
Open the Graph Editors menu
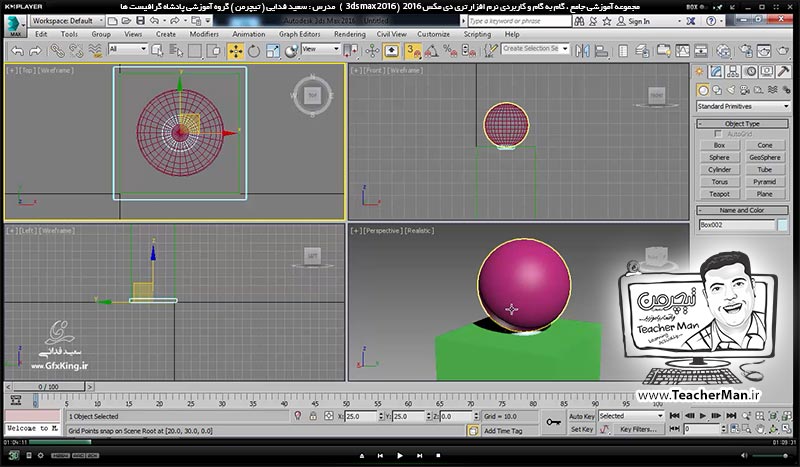(299, 34)
